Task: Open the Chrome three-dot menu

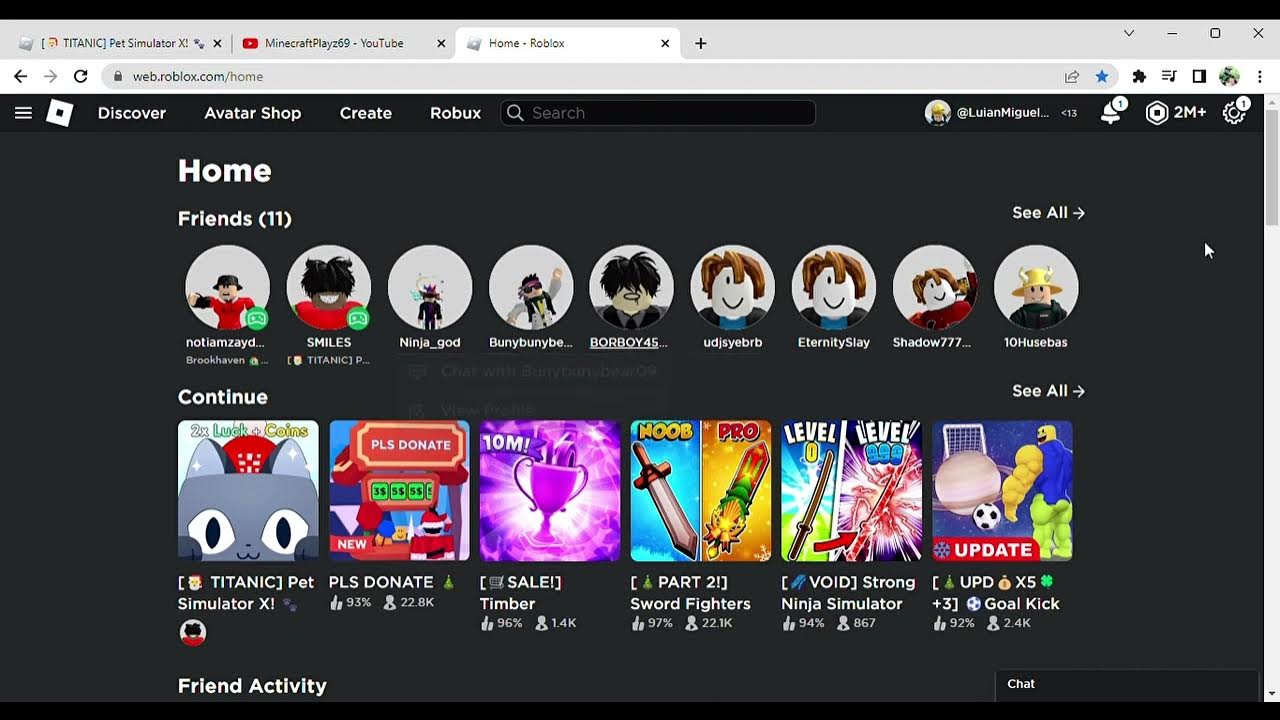Action: 1260,76
